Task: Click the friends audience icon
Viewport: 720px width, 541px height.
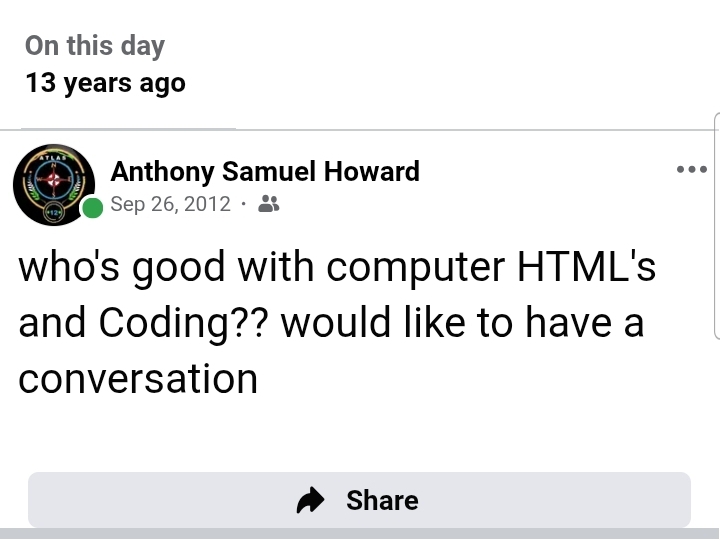Action: (268, 204)
